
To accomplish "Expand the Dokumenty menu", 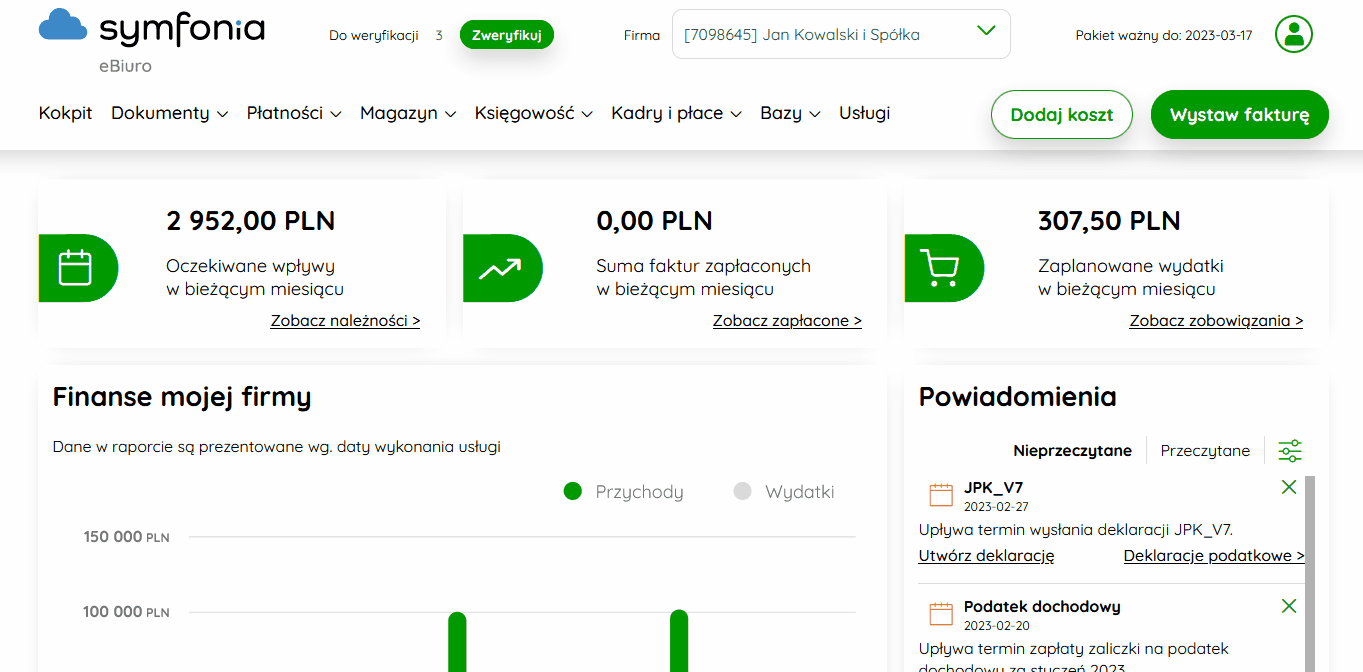I will coord(169,113).
